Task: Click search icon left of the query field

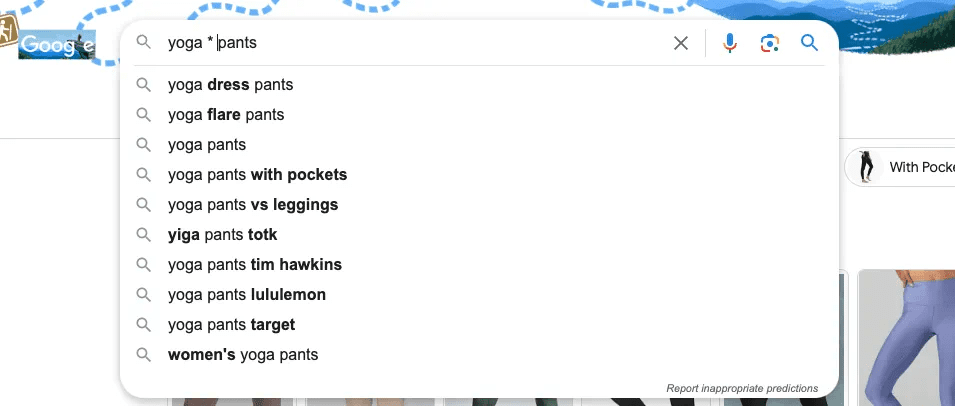Action: (144, 43)
